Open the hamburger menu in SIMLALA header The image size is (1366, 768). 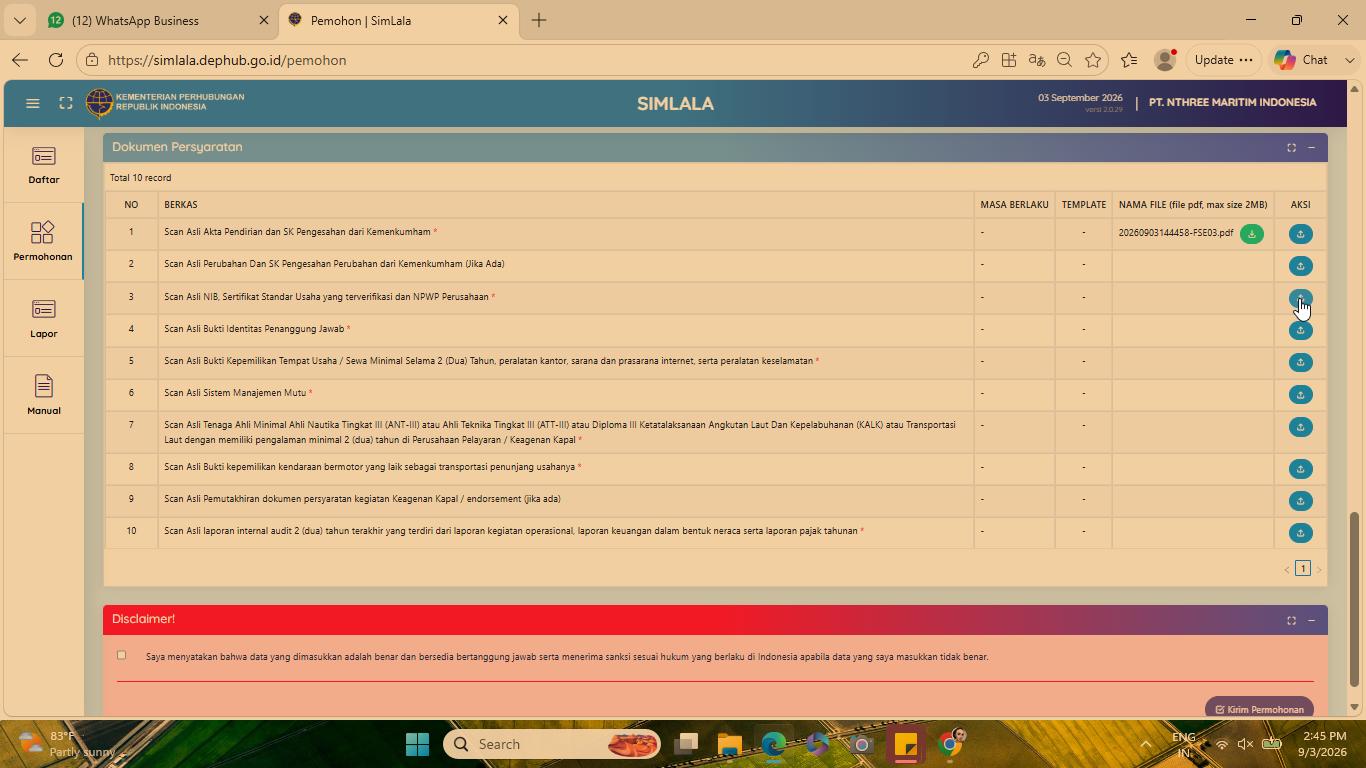33,103
